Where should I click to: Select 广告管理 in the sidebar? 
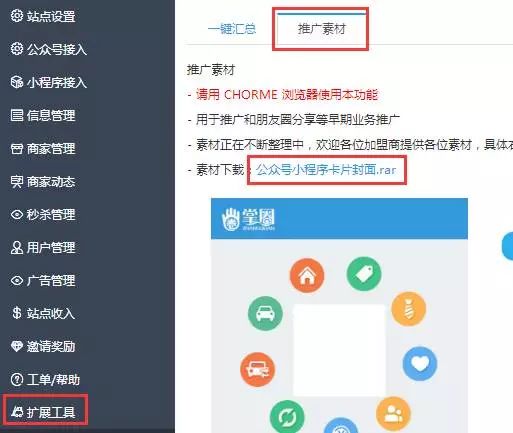pyautogui.click(x=43, y=280)
